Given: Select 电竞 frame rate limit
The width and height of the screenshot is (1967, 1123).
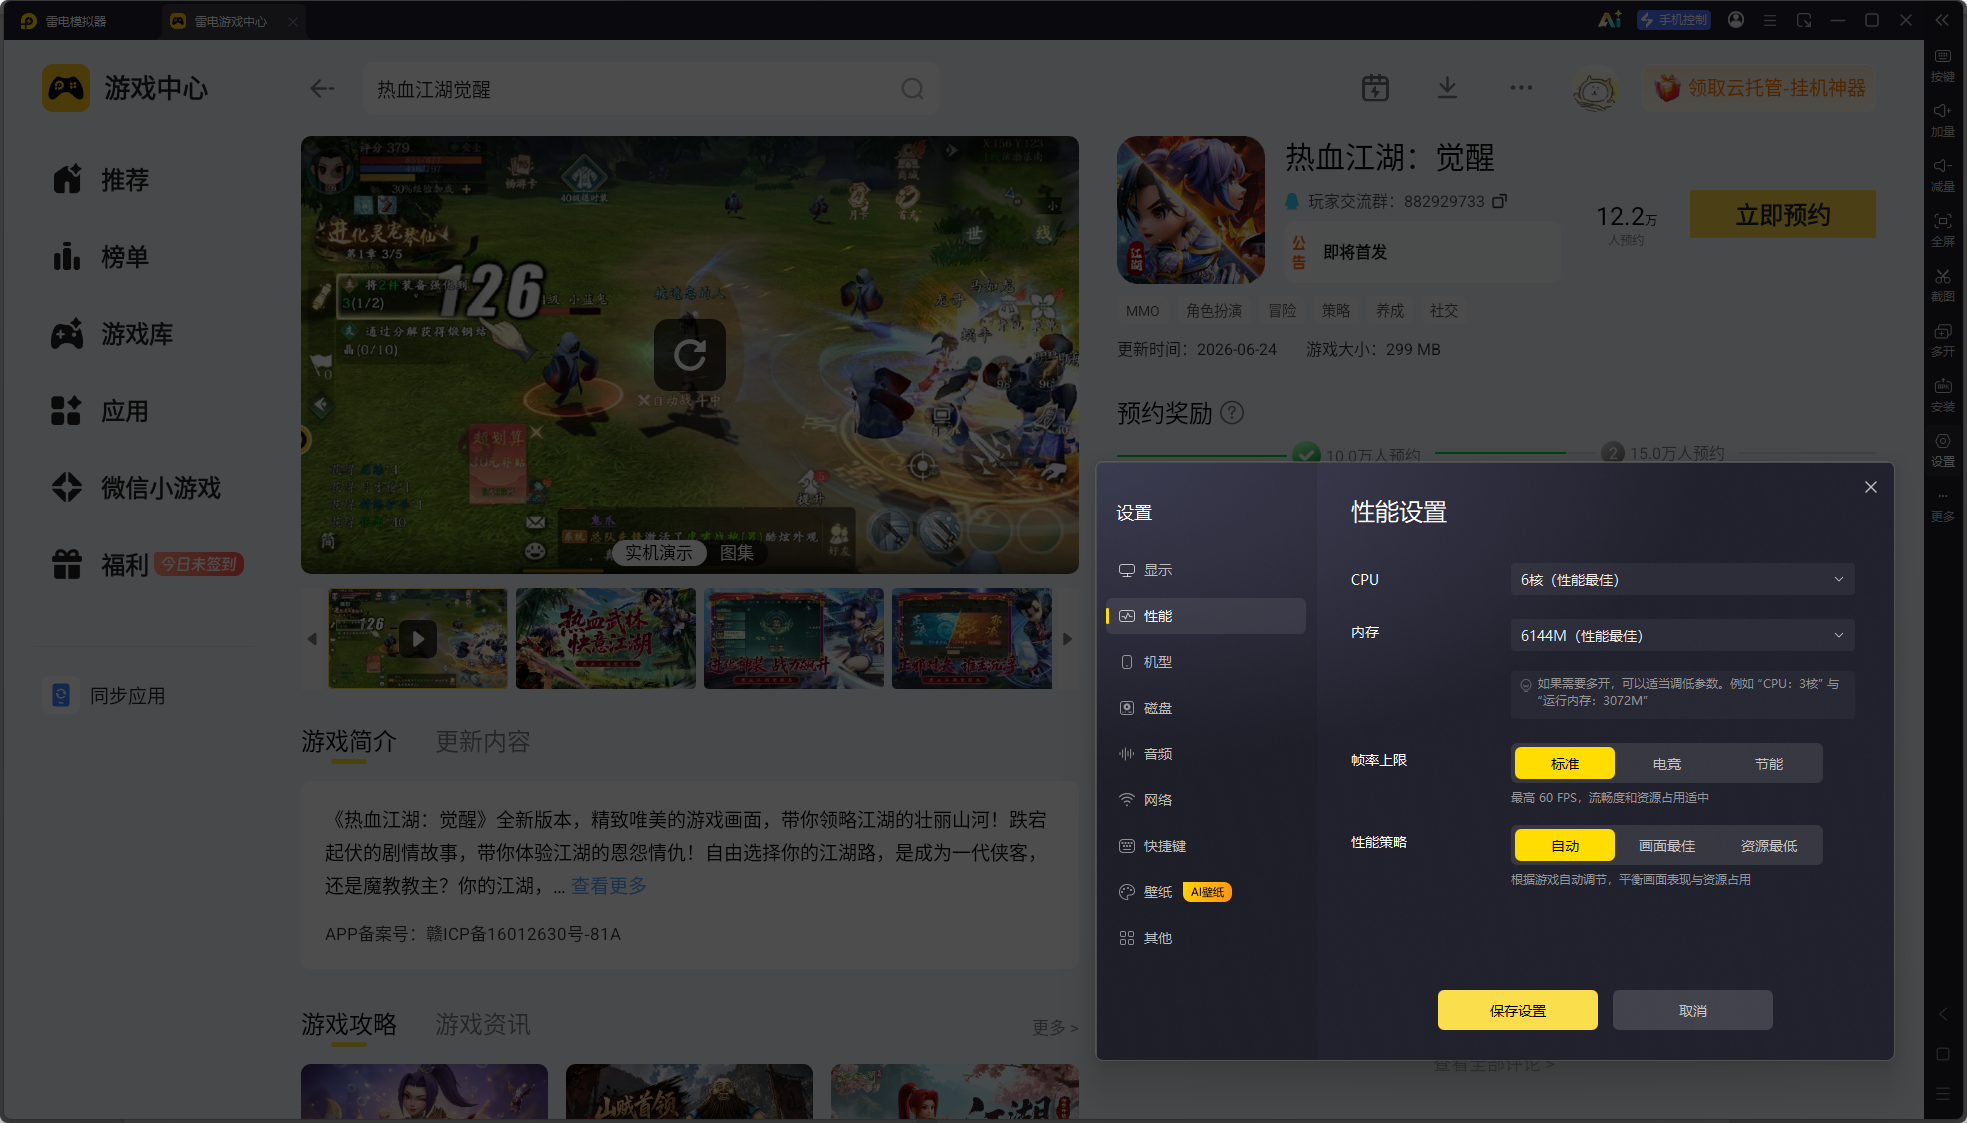Looking at the screenshot, I should click(x=1667, y=763).
